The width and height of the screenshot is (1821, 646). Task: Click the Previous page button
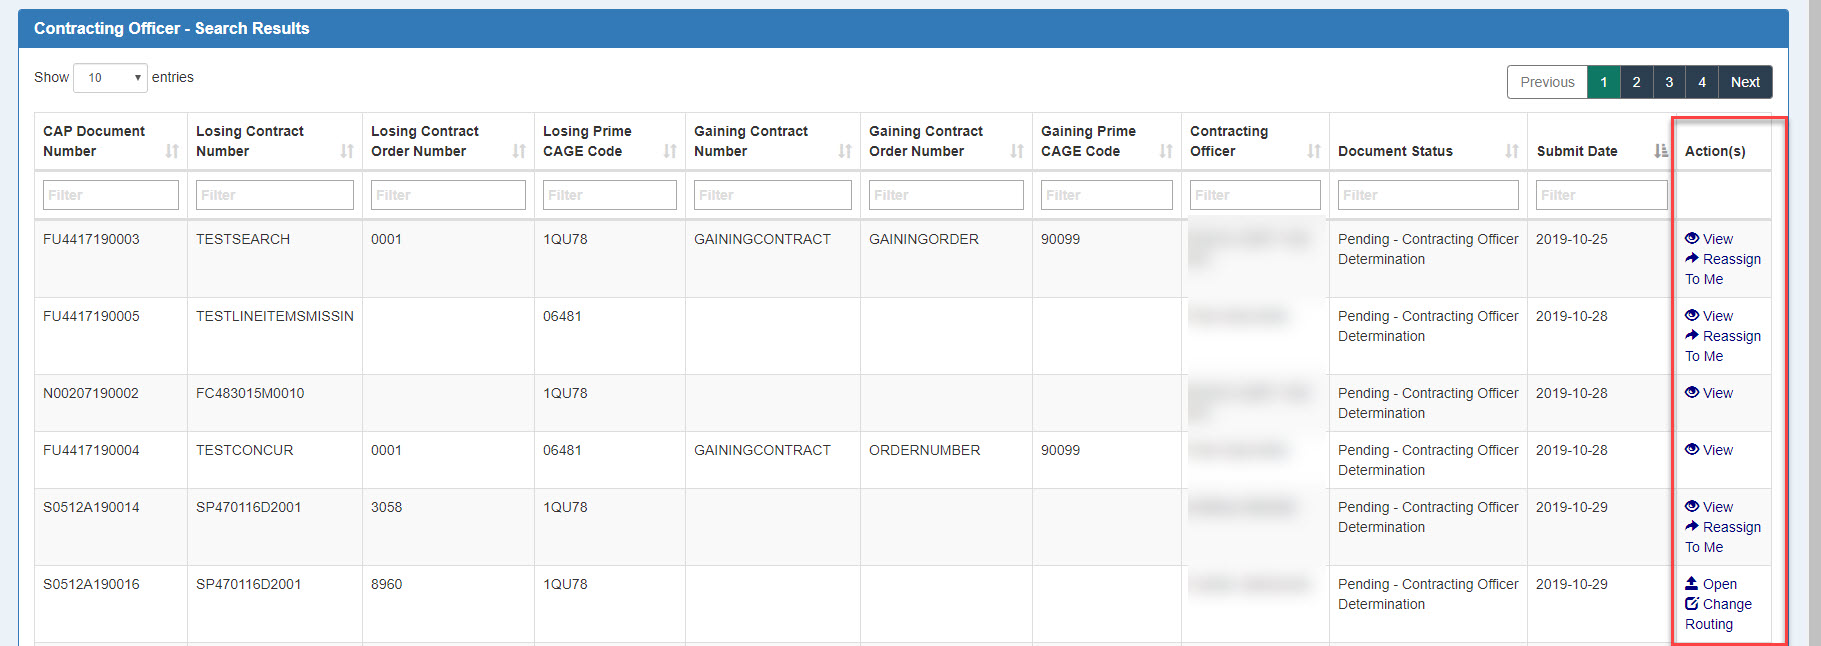pyautogui.click(x=1547, y=82)
